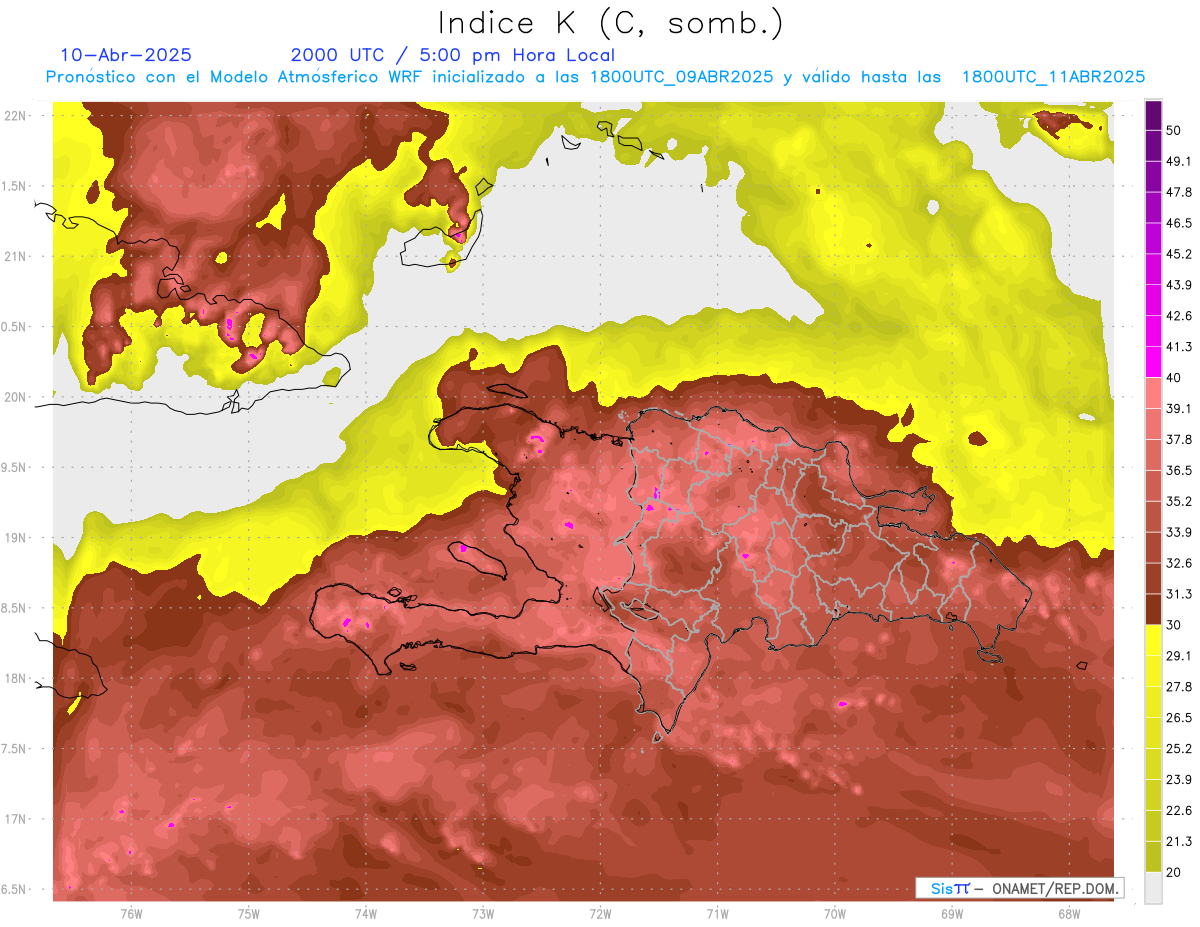
Task: Click the '37.8' colorbar value
Action: coord(1179,439)
